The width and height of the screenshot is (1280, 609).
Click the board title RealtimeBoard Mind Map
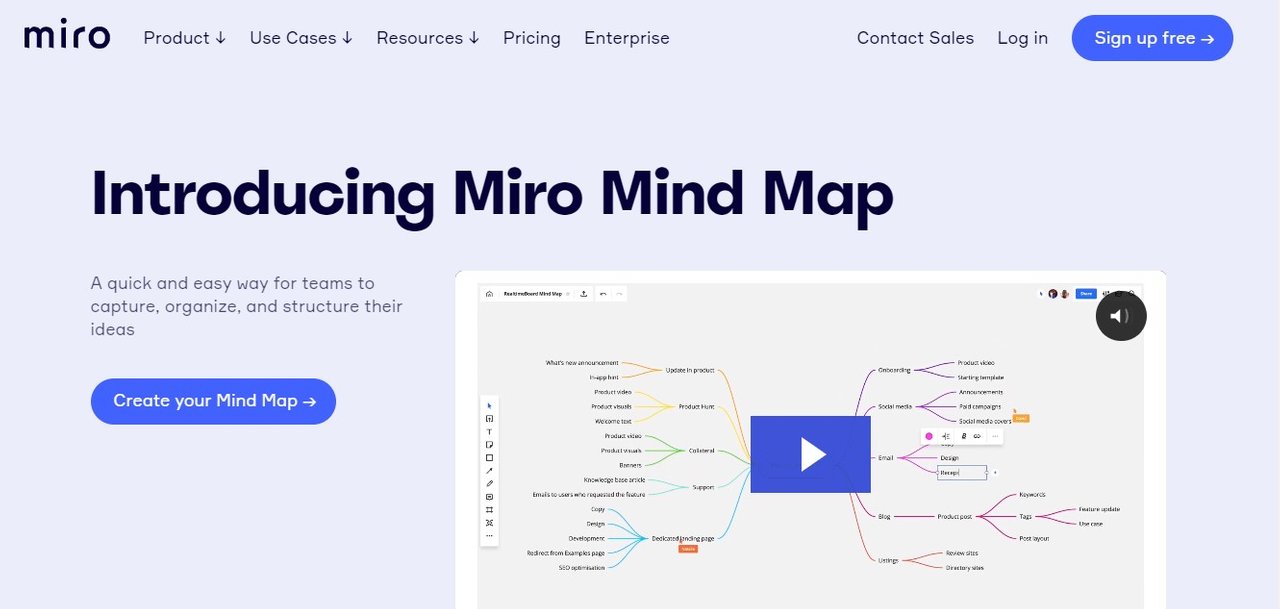coord(532,294)
